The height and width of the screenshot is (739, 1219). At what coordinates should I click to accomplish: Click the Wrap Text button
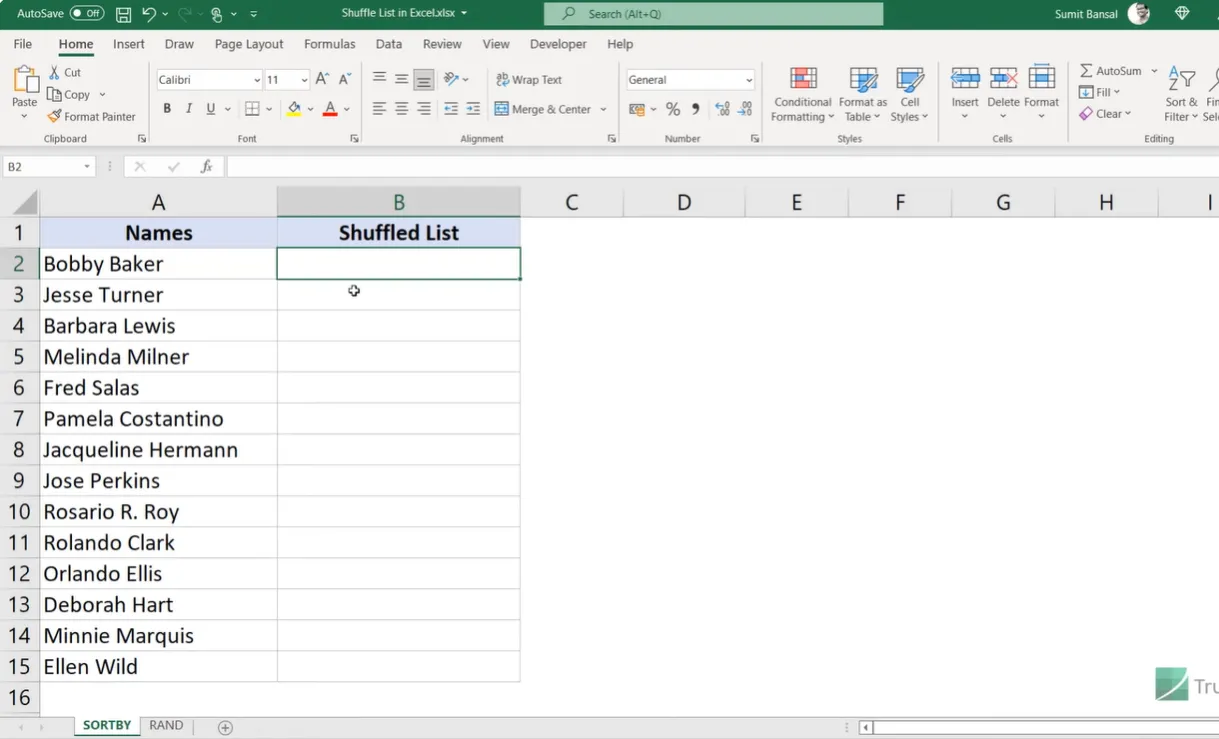click(529, 80)
